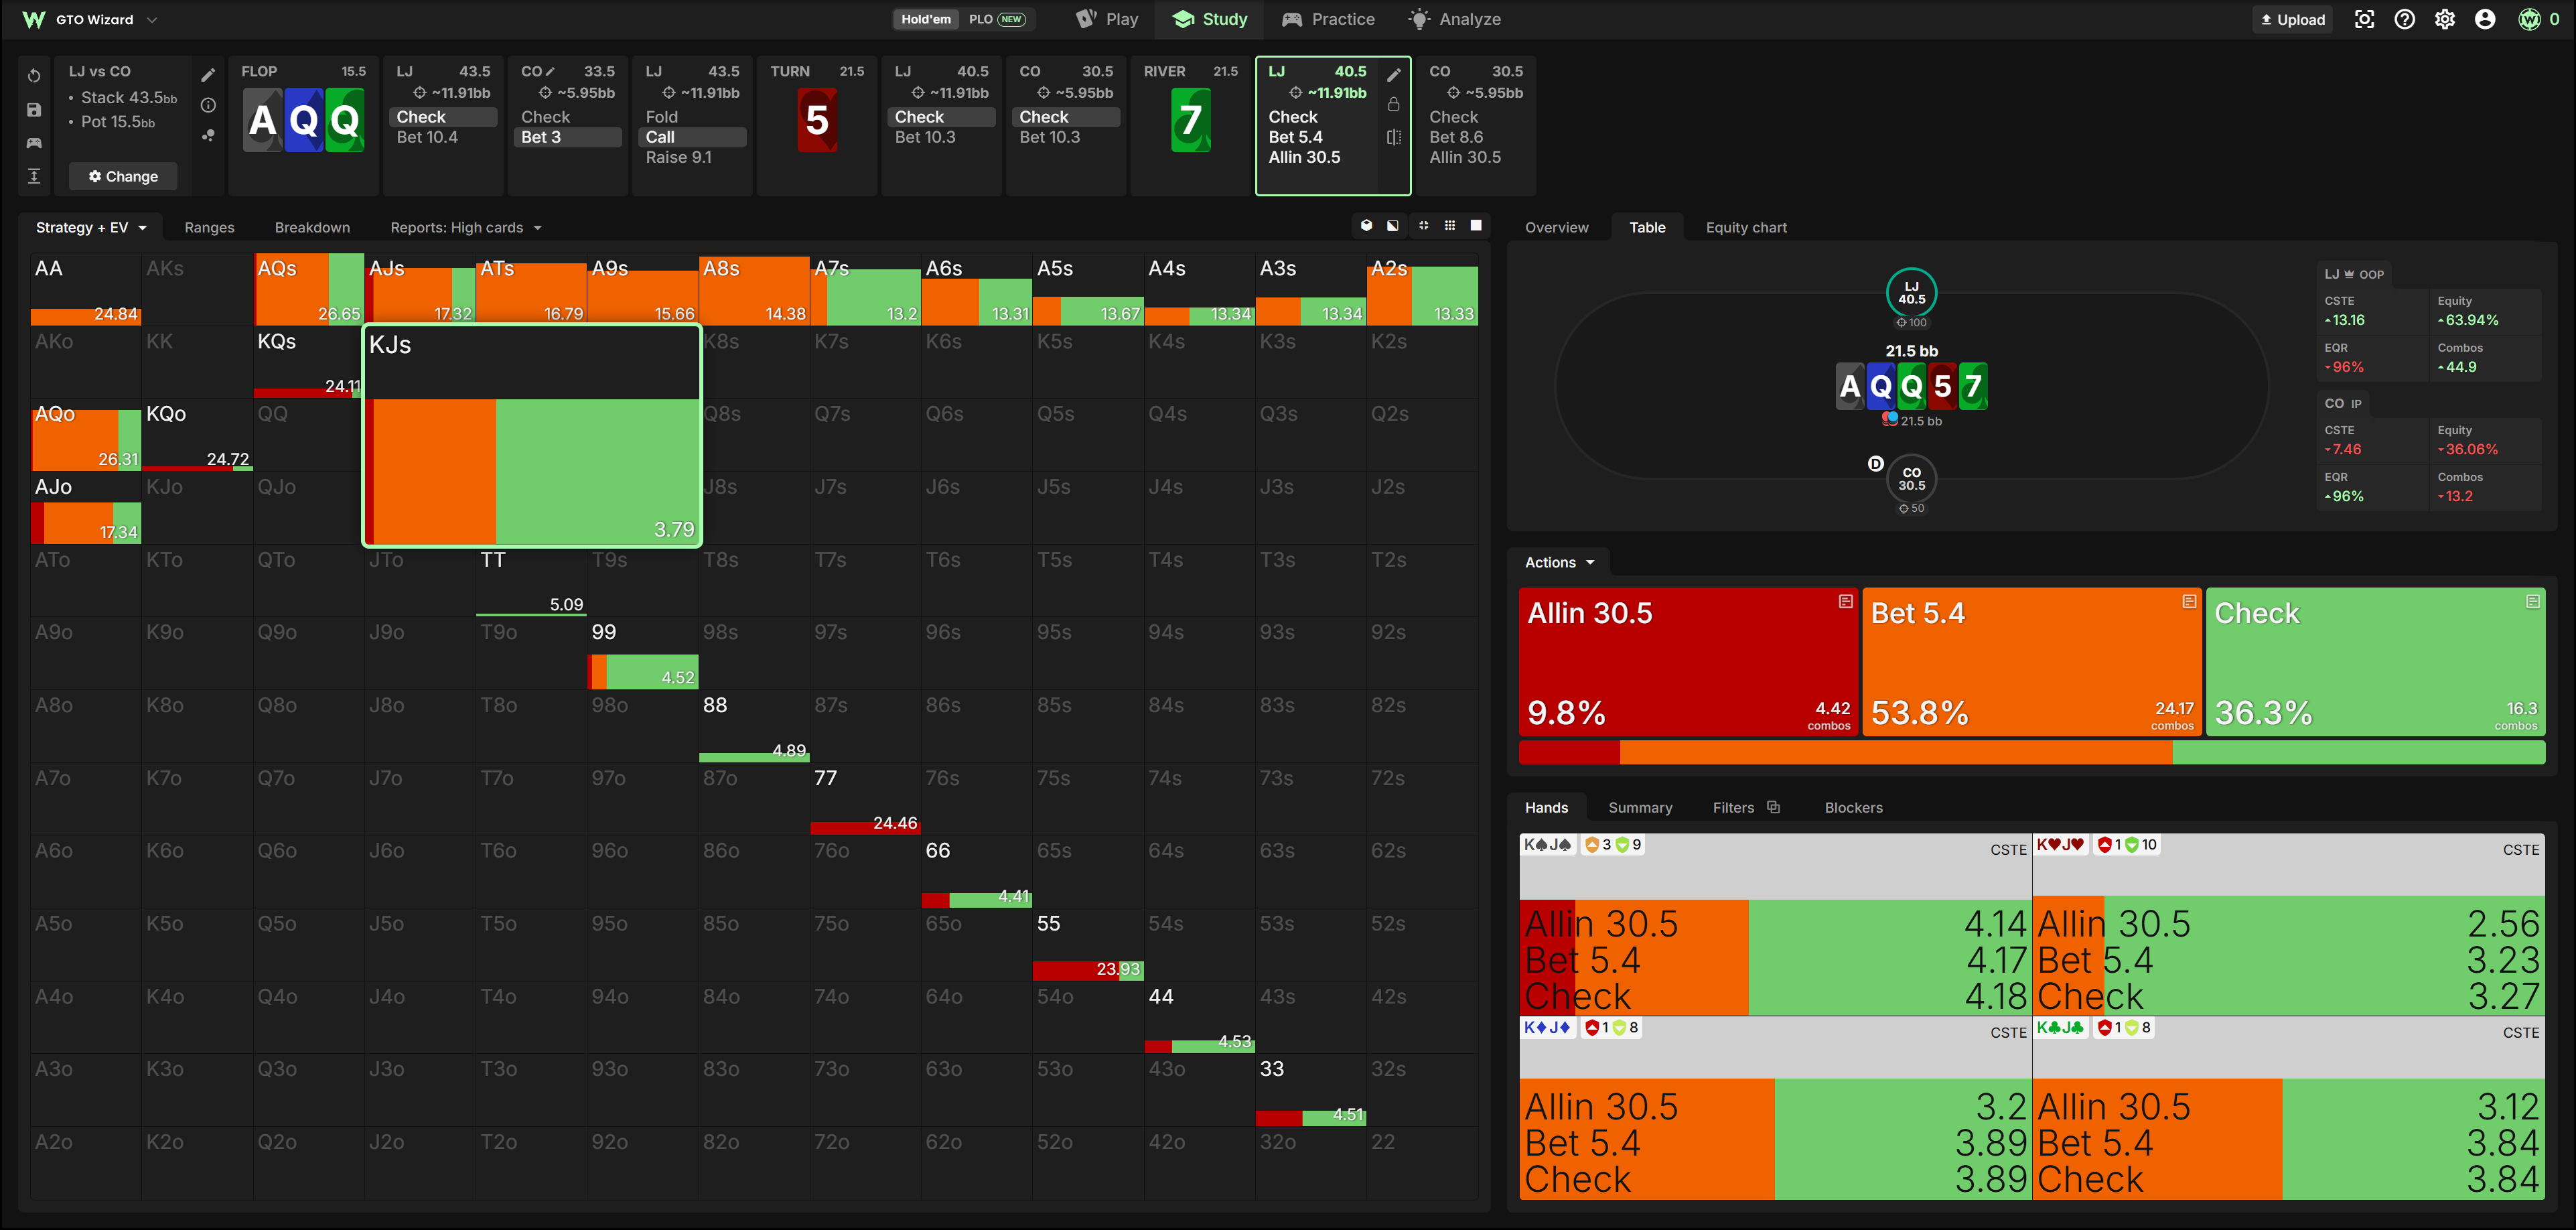Open the Reports: High cards dropdown
This screenshot has height=1230, width=2576.
pyautogui.click(x=466, y=228)
